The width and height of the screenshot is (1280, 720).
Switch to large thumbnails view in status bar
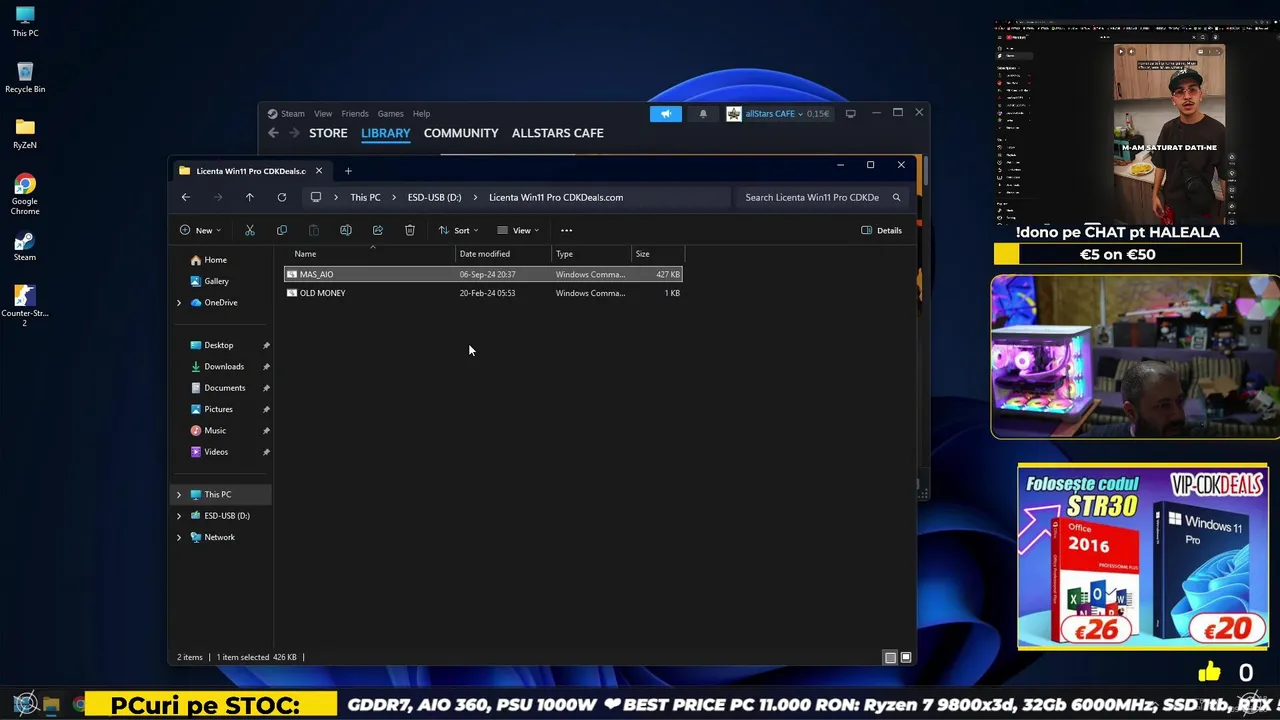coord(906,657)
